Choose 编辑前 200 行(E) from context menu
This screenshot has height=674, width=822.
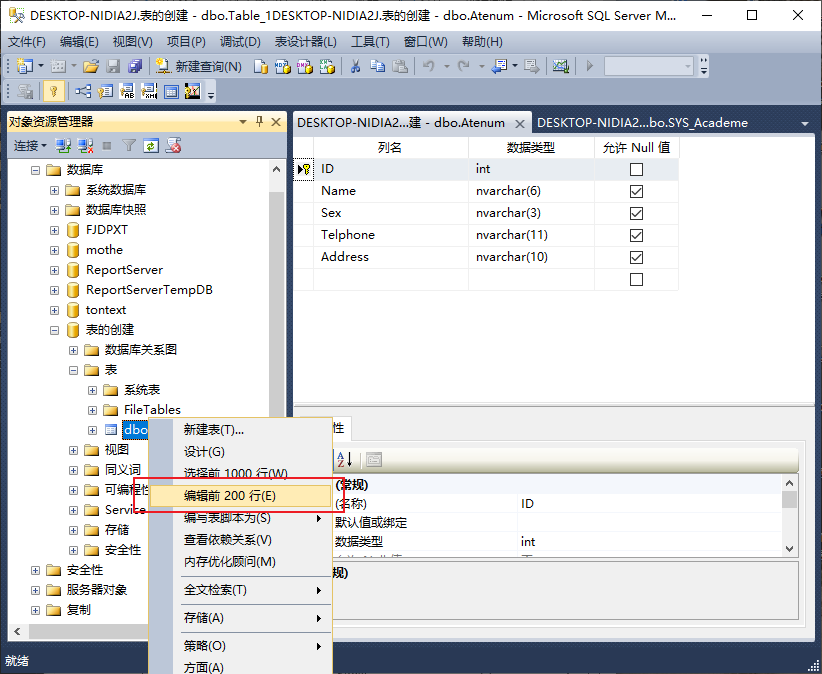coord(241,495)
